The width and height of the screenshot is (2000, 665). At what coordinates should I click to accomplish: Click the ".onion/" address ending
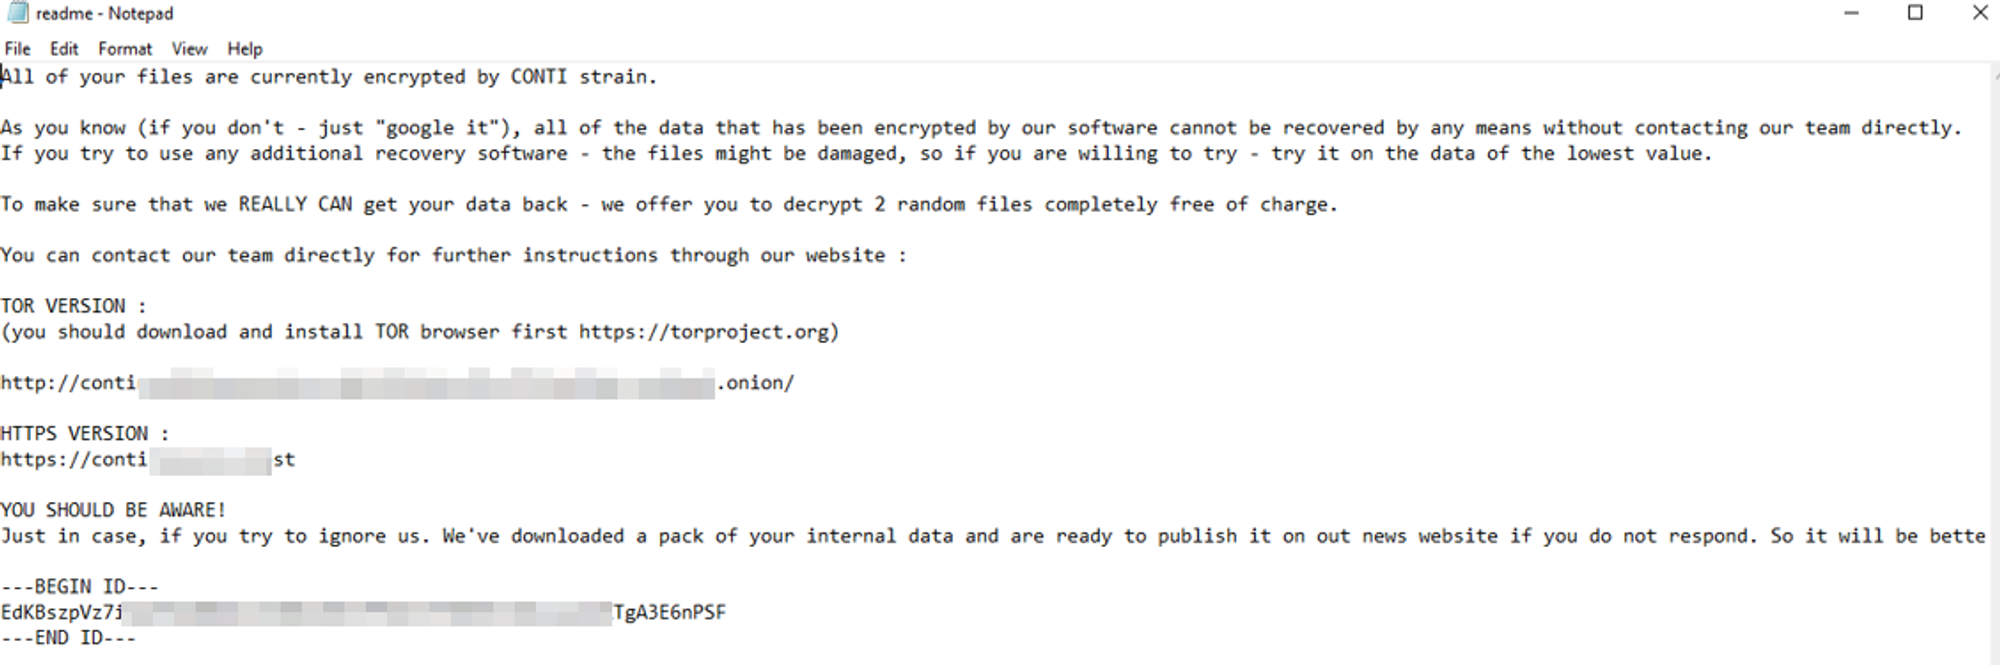(756, 383)
